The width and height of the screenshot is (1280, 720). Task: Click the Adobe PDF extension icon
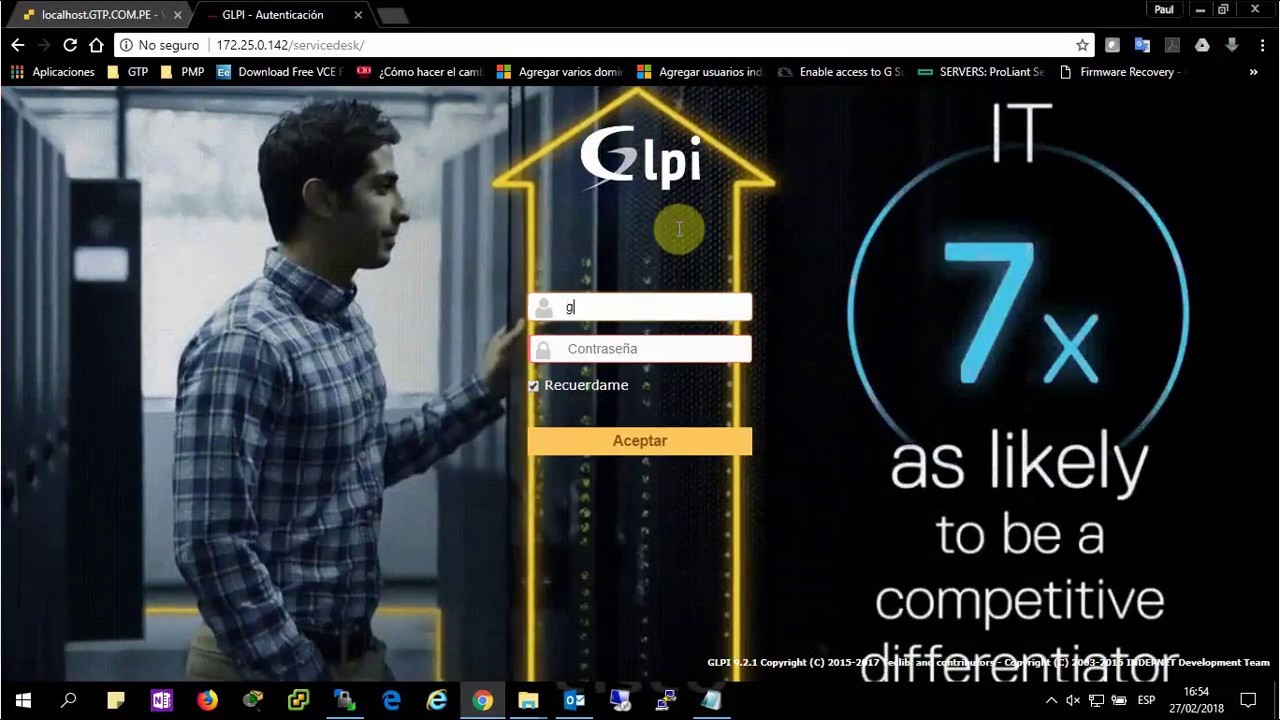click(1172, 45)
